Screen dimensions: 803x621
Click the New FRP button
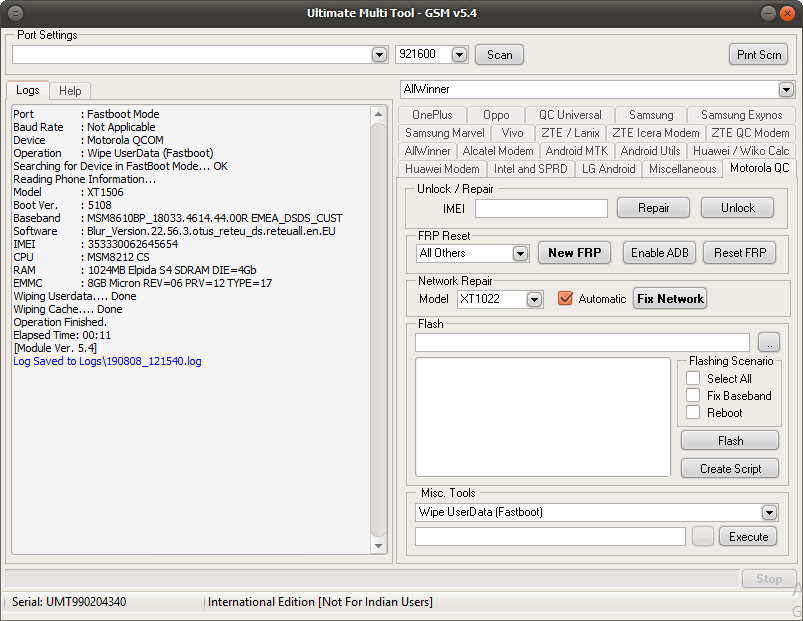pyautogui.click(x=574, y=253)
